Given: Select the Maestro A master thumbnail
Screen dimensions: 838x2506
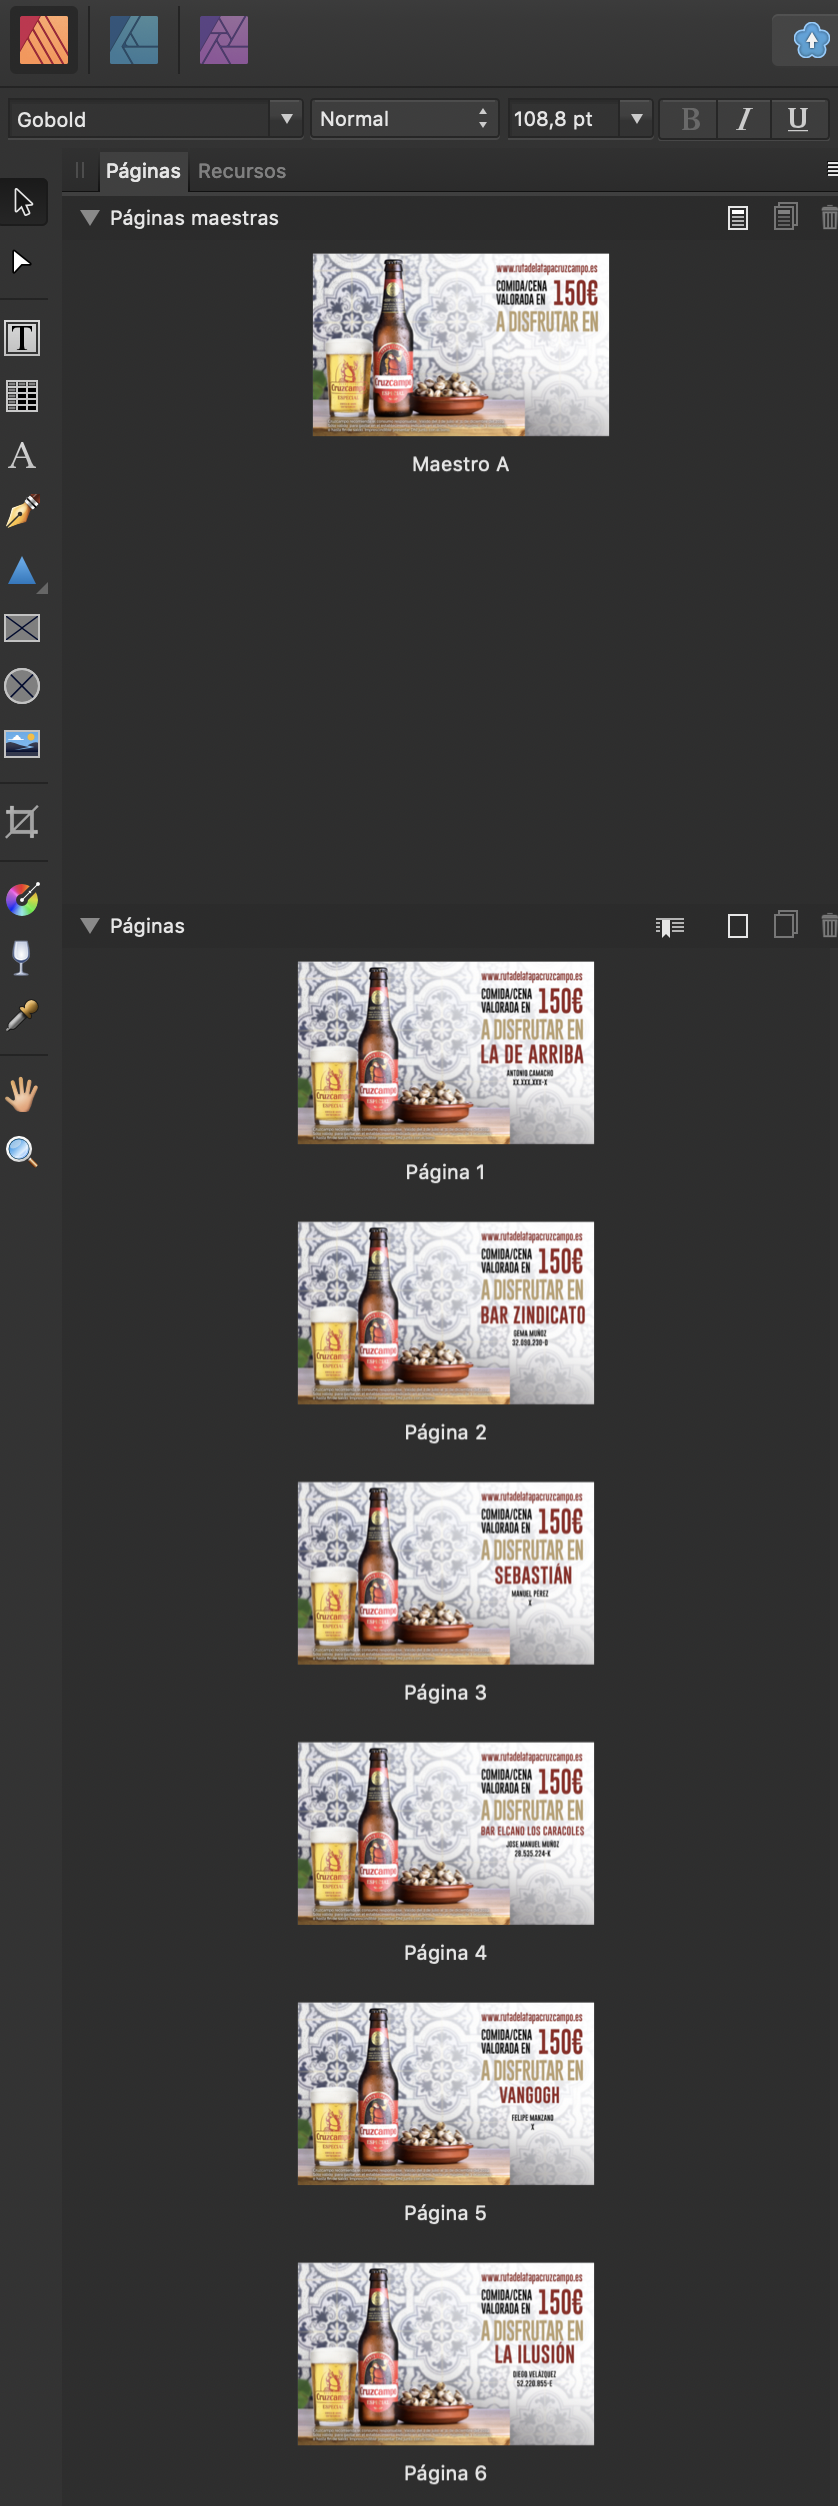Looking at the screenshot, I should pos(461,344).
